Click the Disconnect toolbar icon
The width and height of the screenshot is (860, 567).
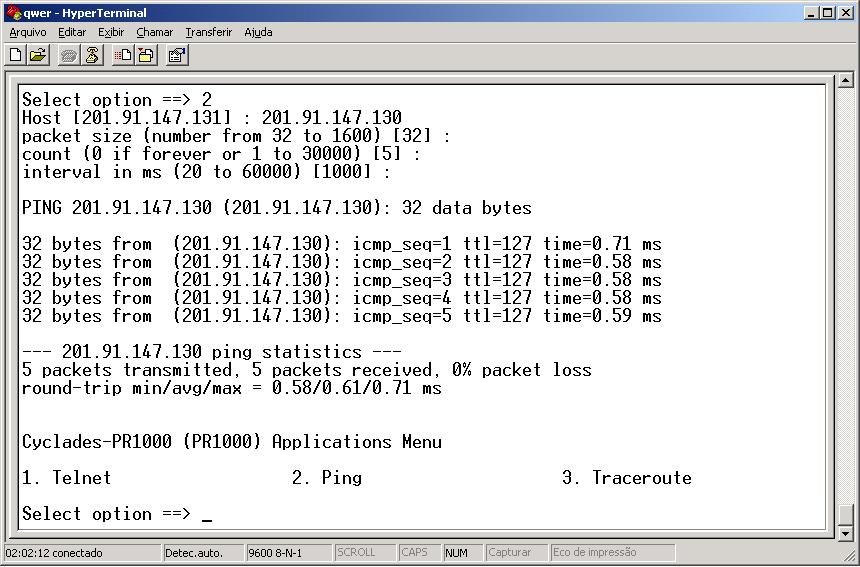[x=92, y=55]
